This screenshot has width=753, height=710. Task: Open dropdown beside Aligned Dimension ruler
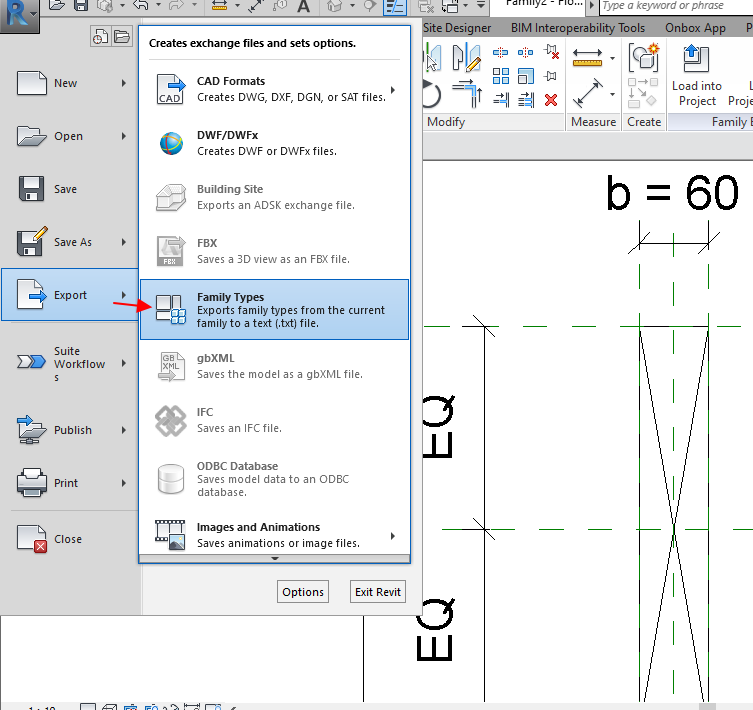point(612,58)
